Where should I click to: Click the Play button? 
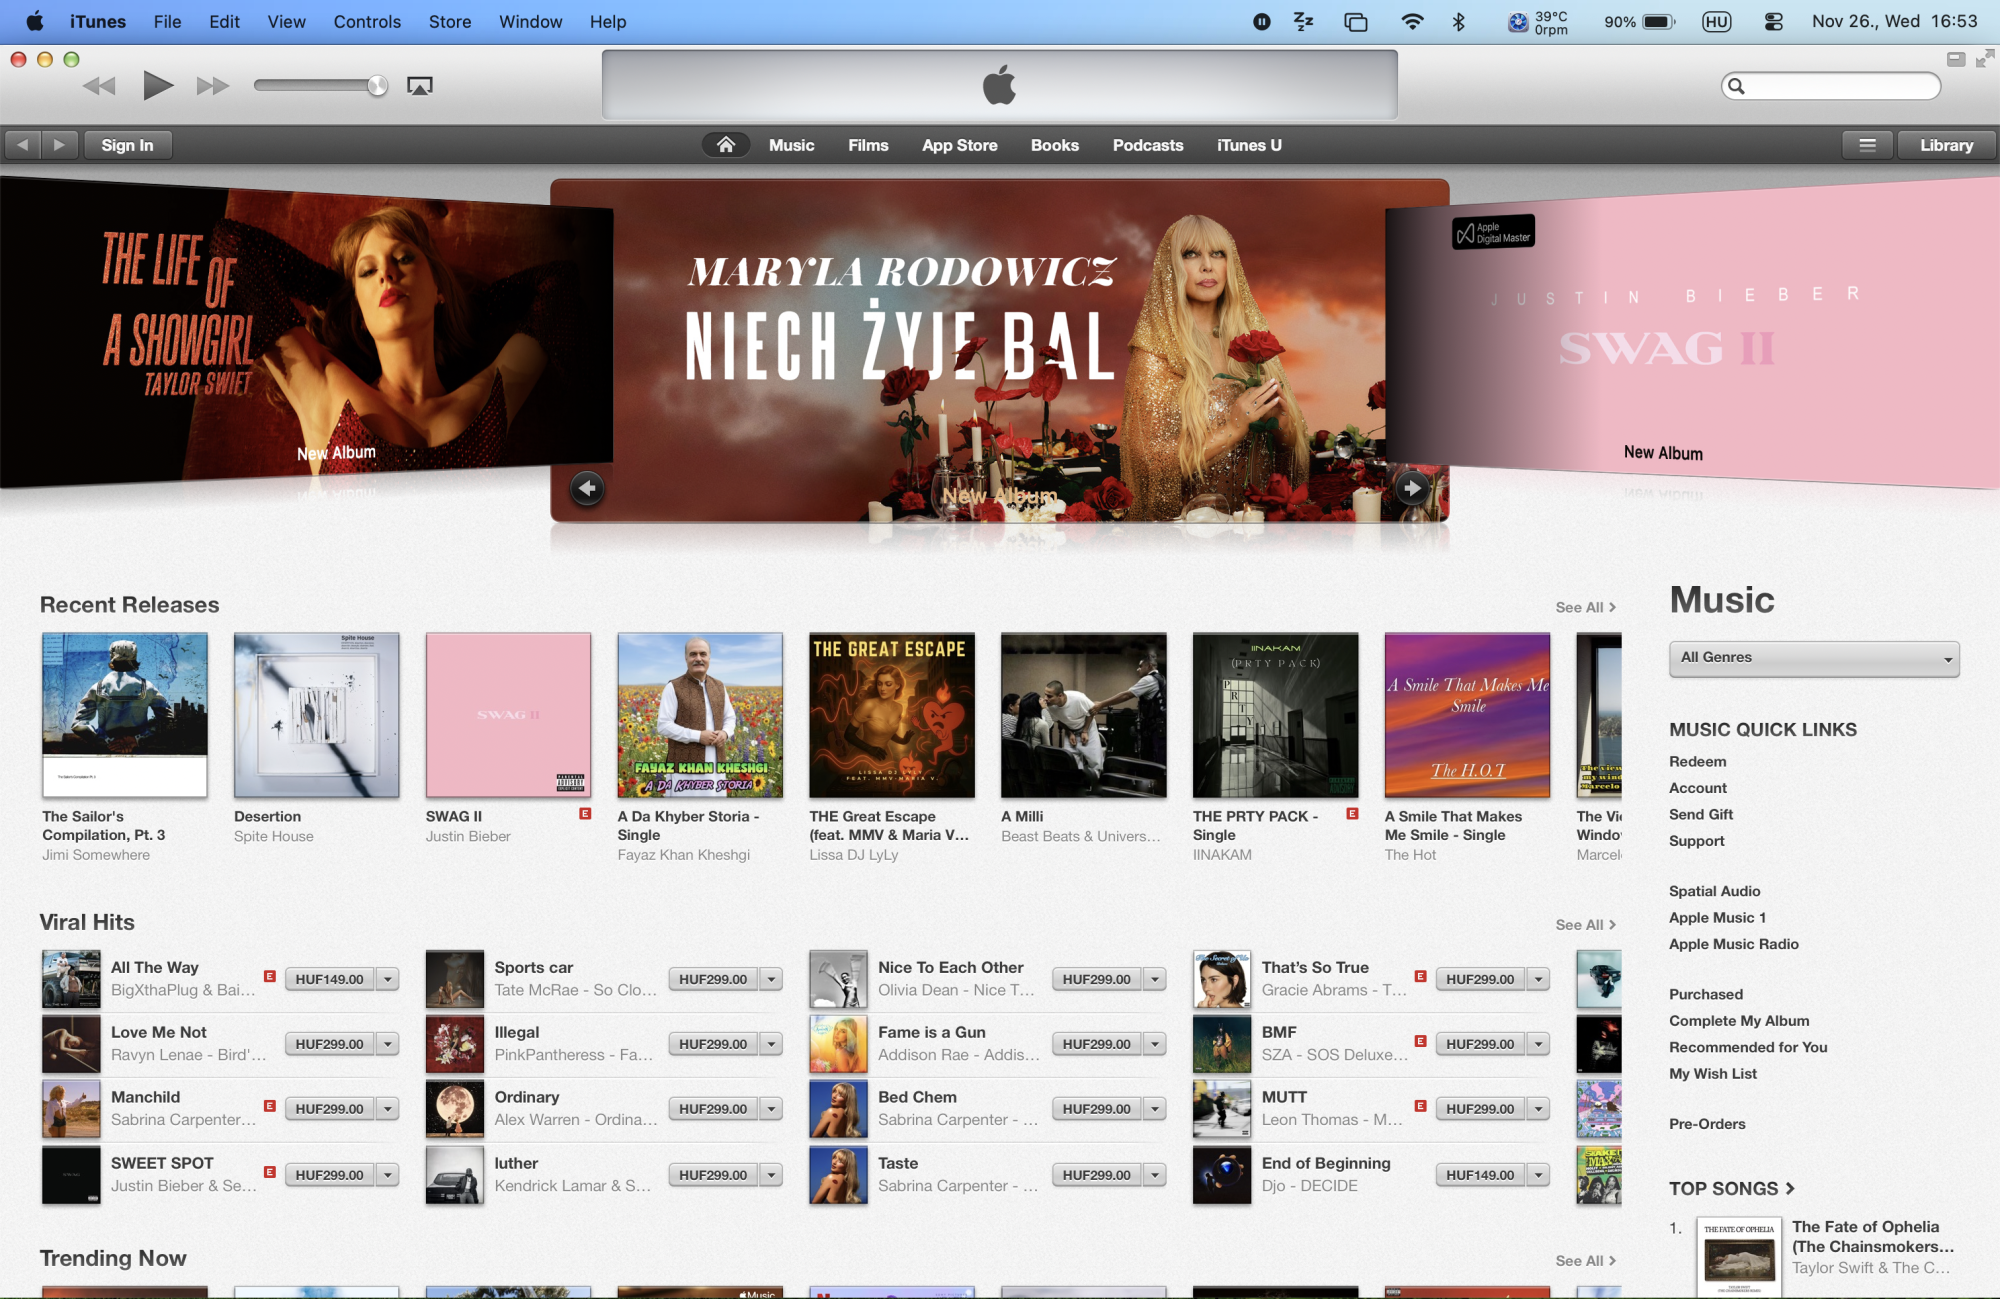click(x=157, y=86)
